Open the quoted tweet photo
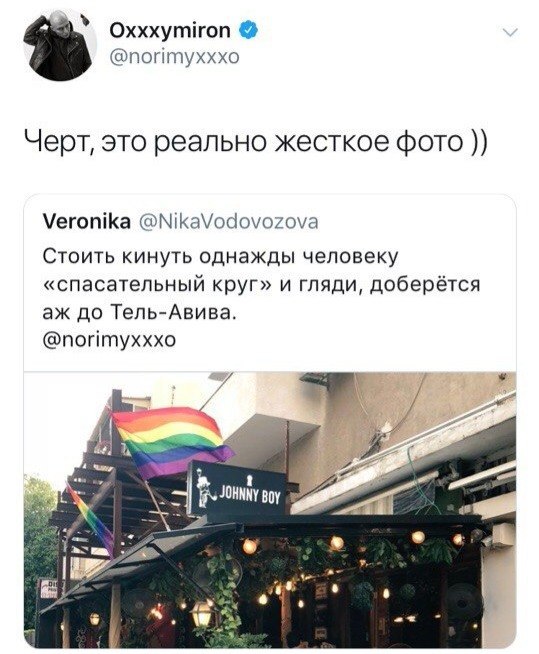Screen dimensions: 539x654 click(x=270, y=510)
